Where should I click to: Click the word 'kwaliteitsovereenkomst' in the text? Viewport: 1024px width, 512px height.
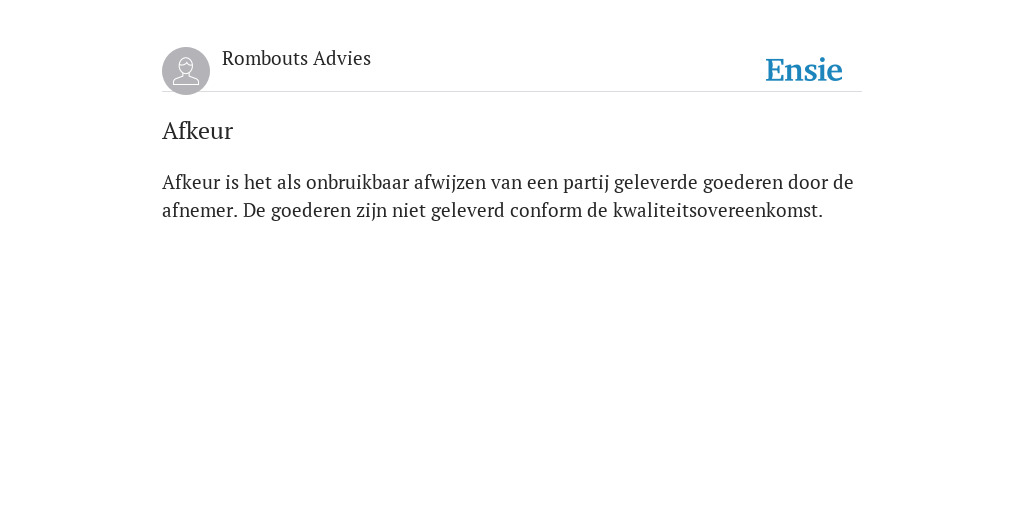pos(715,211)
